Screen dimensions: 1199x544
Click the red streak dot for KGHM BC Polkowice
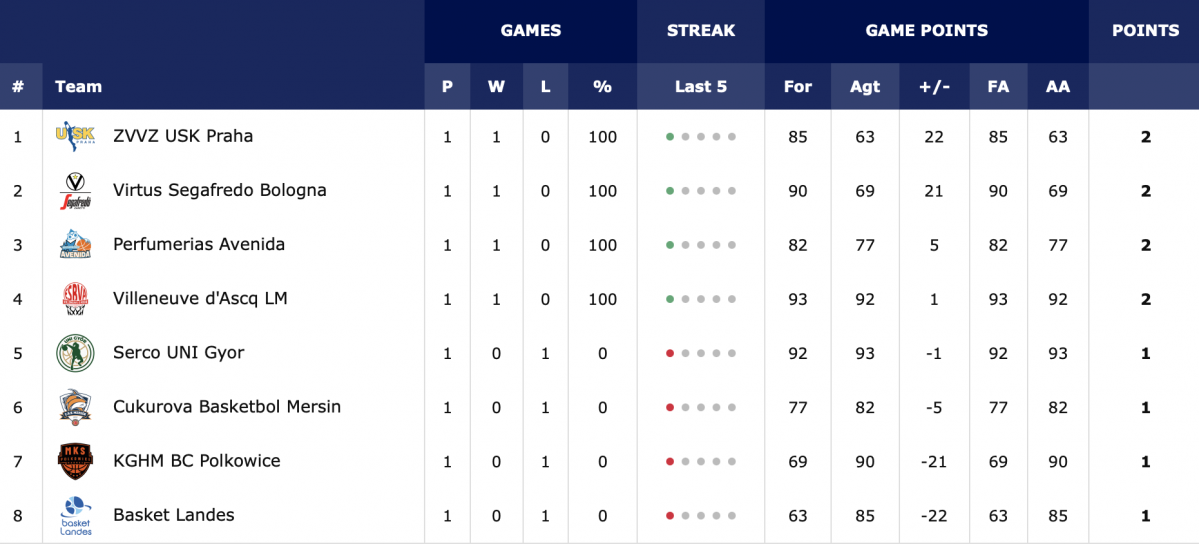click(670, 461)
